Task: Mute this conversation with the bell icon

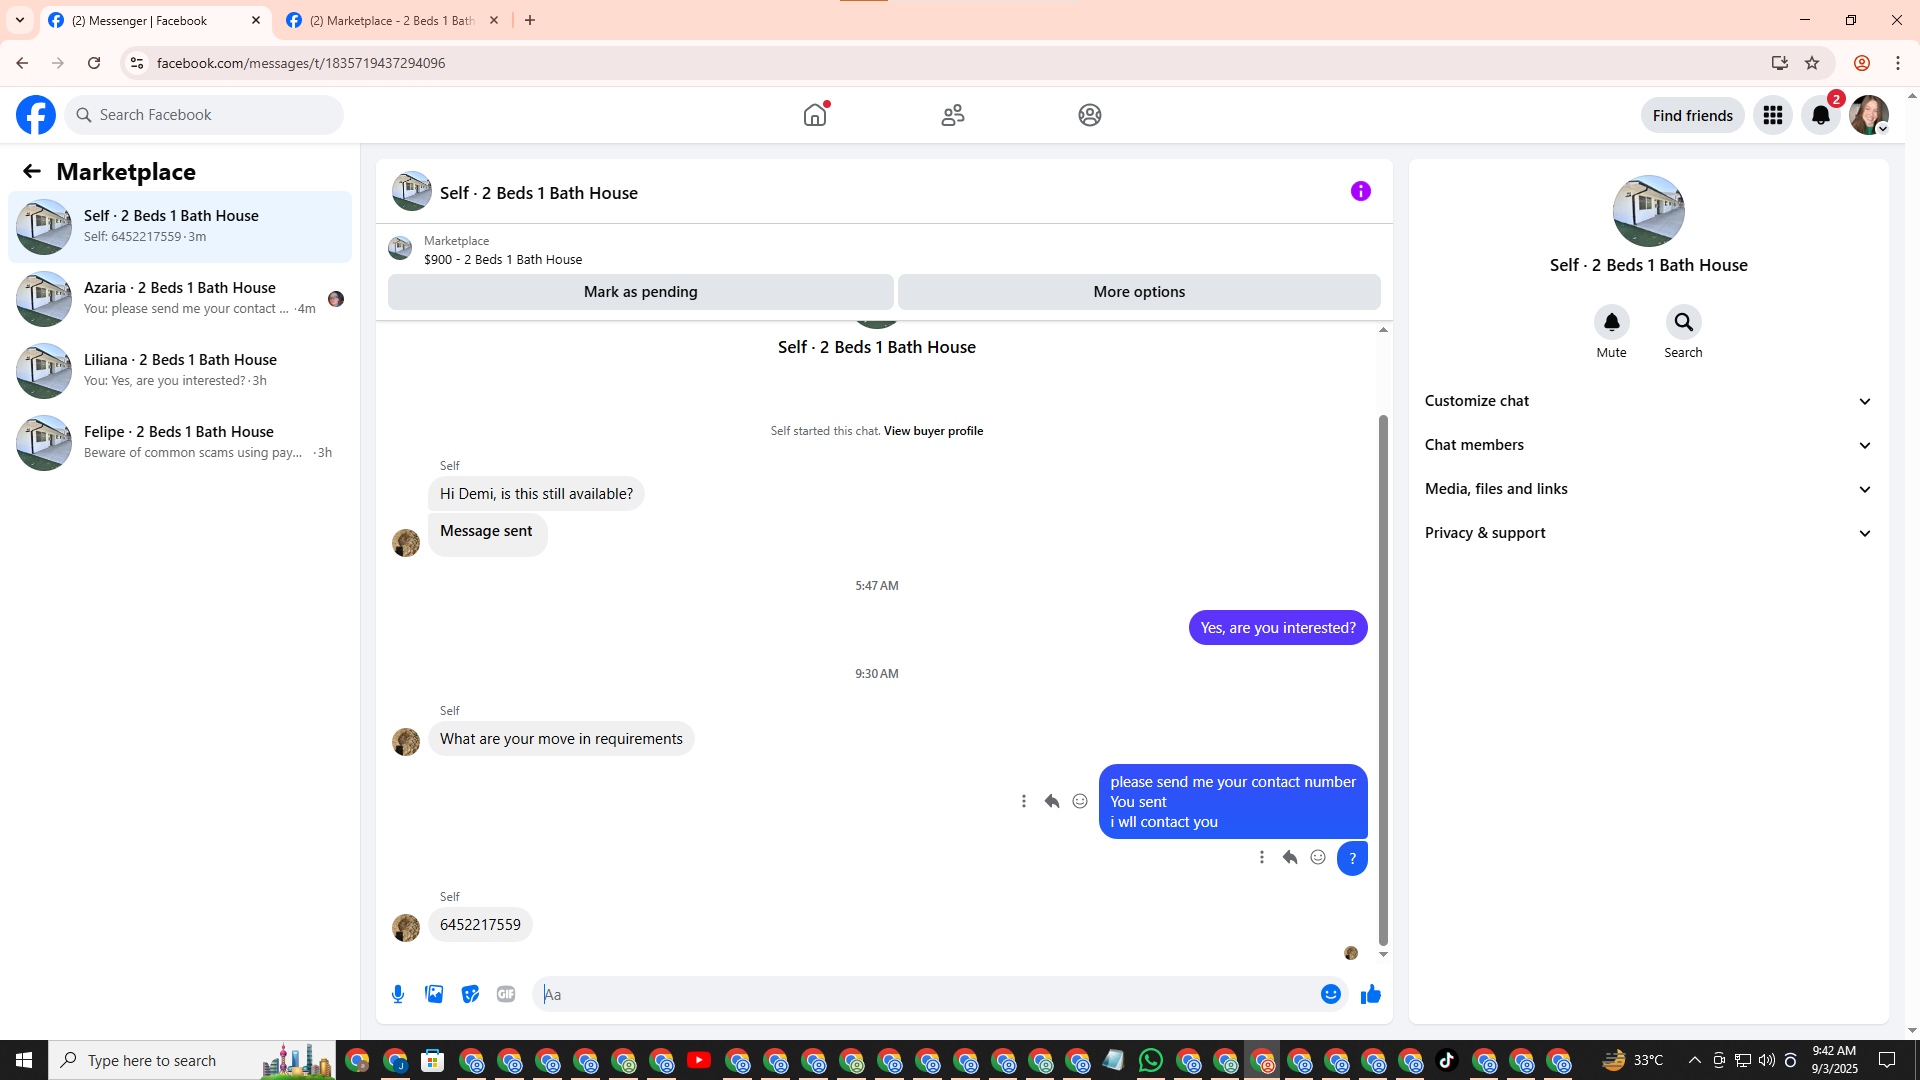Action: [1612, 322]
